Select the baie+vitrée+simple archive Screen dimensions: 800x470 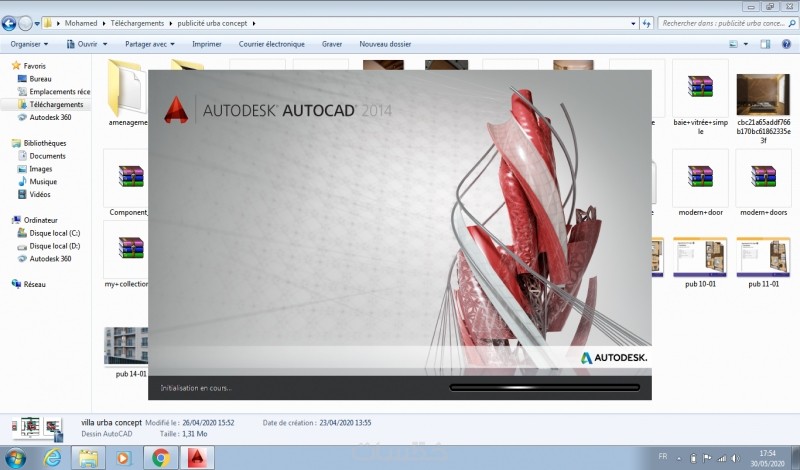700,86
